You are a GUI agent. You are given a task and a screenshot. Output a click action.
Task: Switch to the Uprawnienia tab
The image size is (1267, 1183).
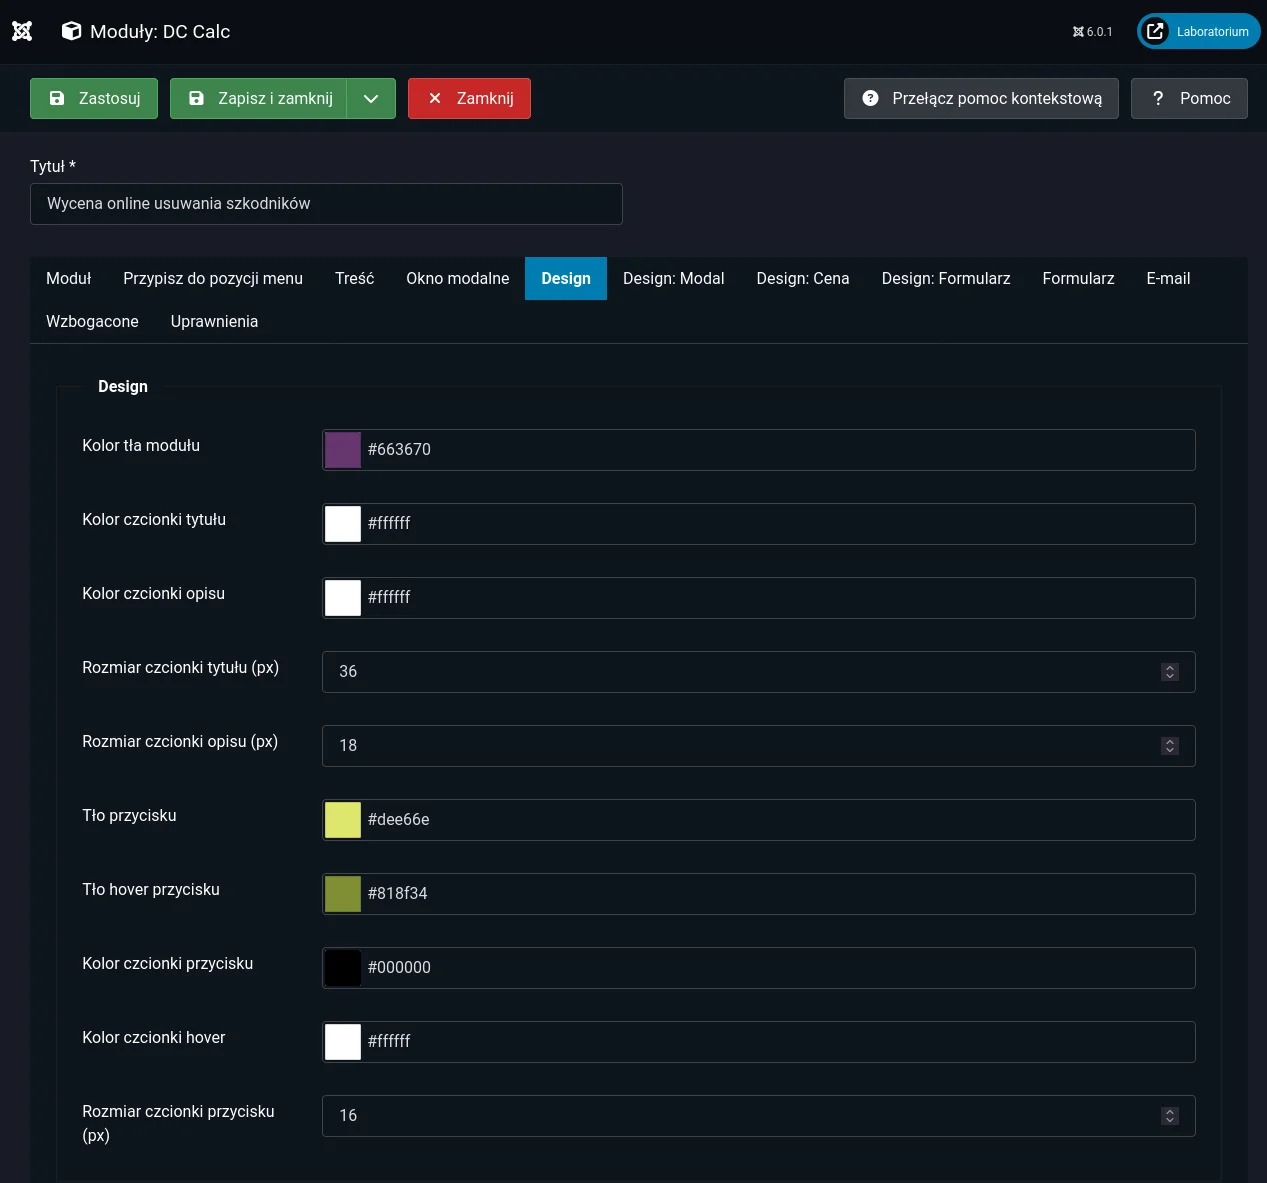(214, 321)
